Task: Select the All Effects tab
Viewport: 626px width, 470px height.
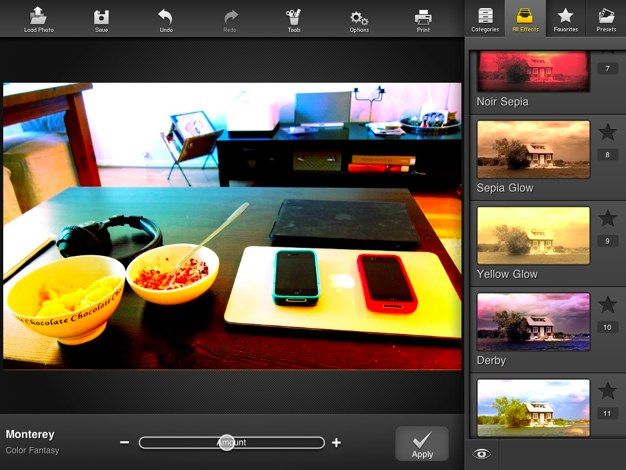Action: point(525,19)
